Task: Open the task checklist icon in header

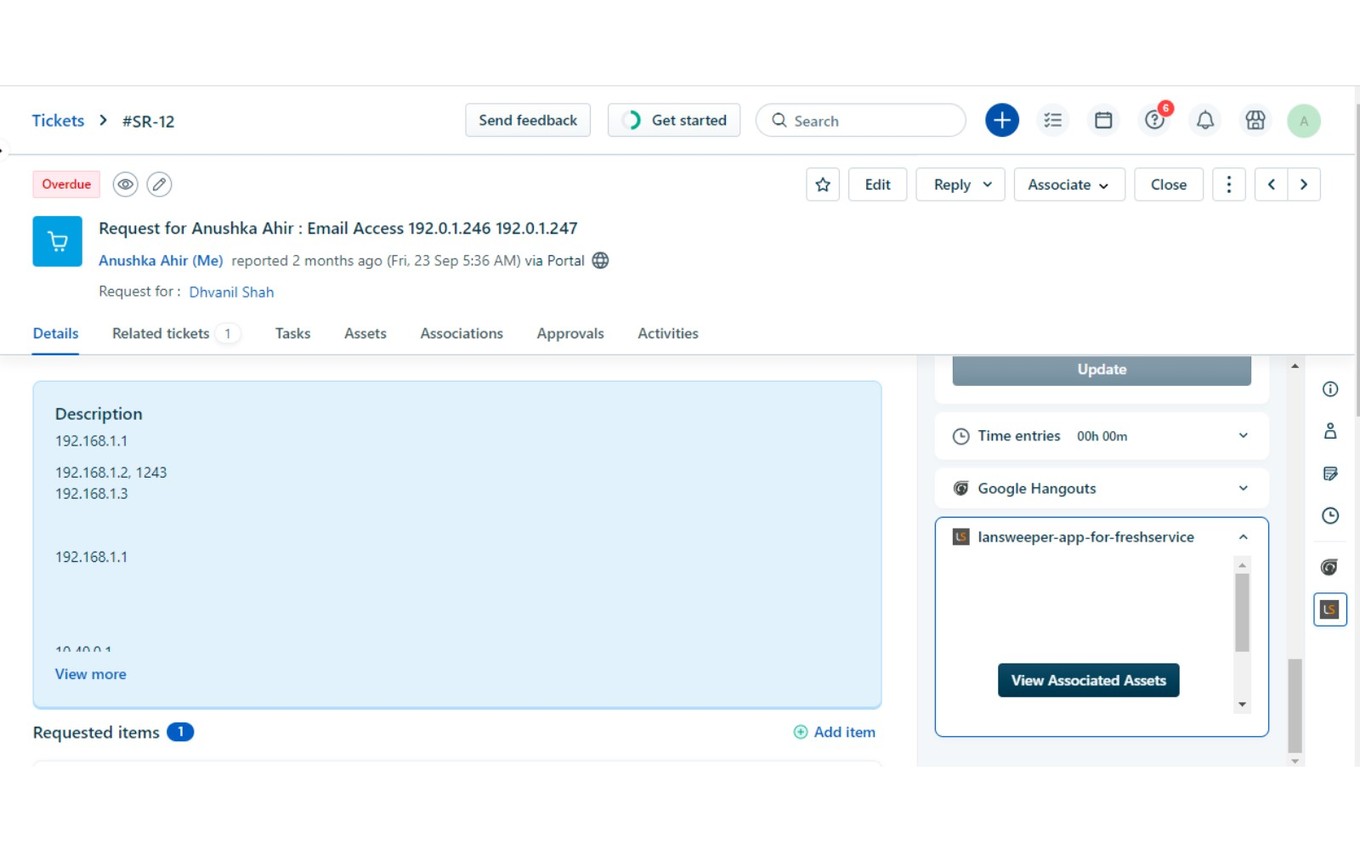Action: 1052,120
